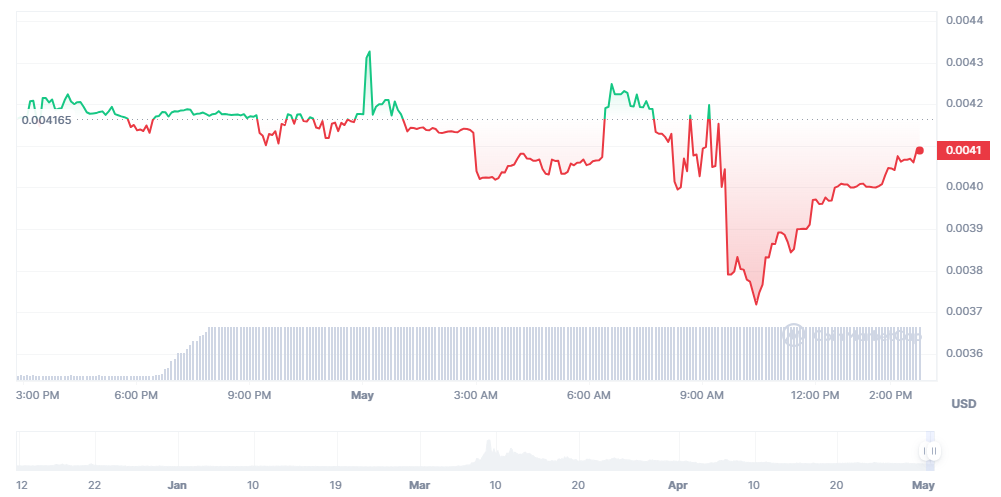Click the May label on main time axis
This screenshot has height=497, width=1001.
[362, 396]
